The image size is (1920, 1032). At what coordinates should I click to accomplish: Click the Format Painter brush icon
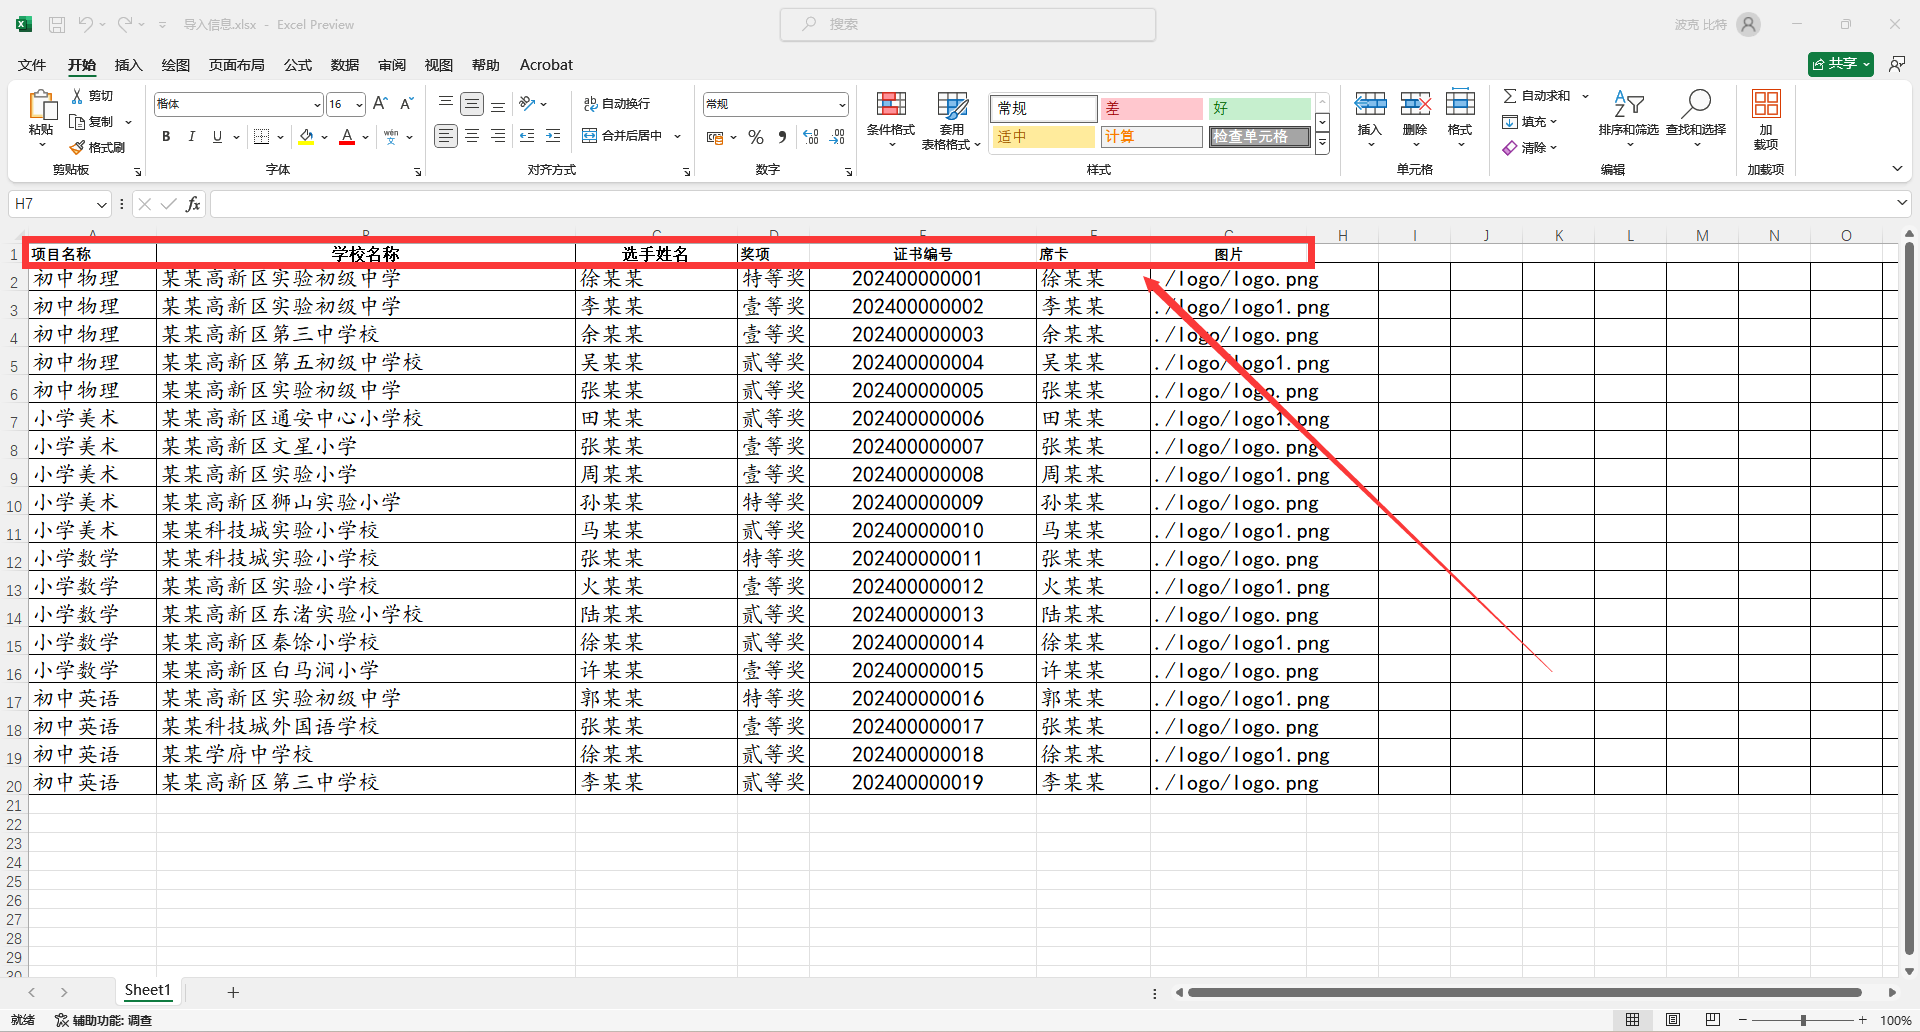tap(78, 147)
